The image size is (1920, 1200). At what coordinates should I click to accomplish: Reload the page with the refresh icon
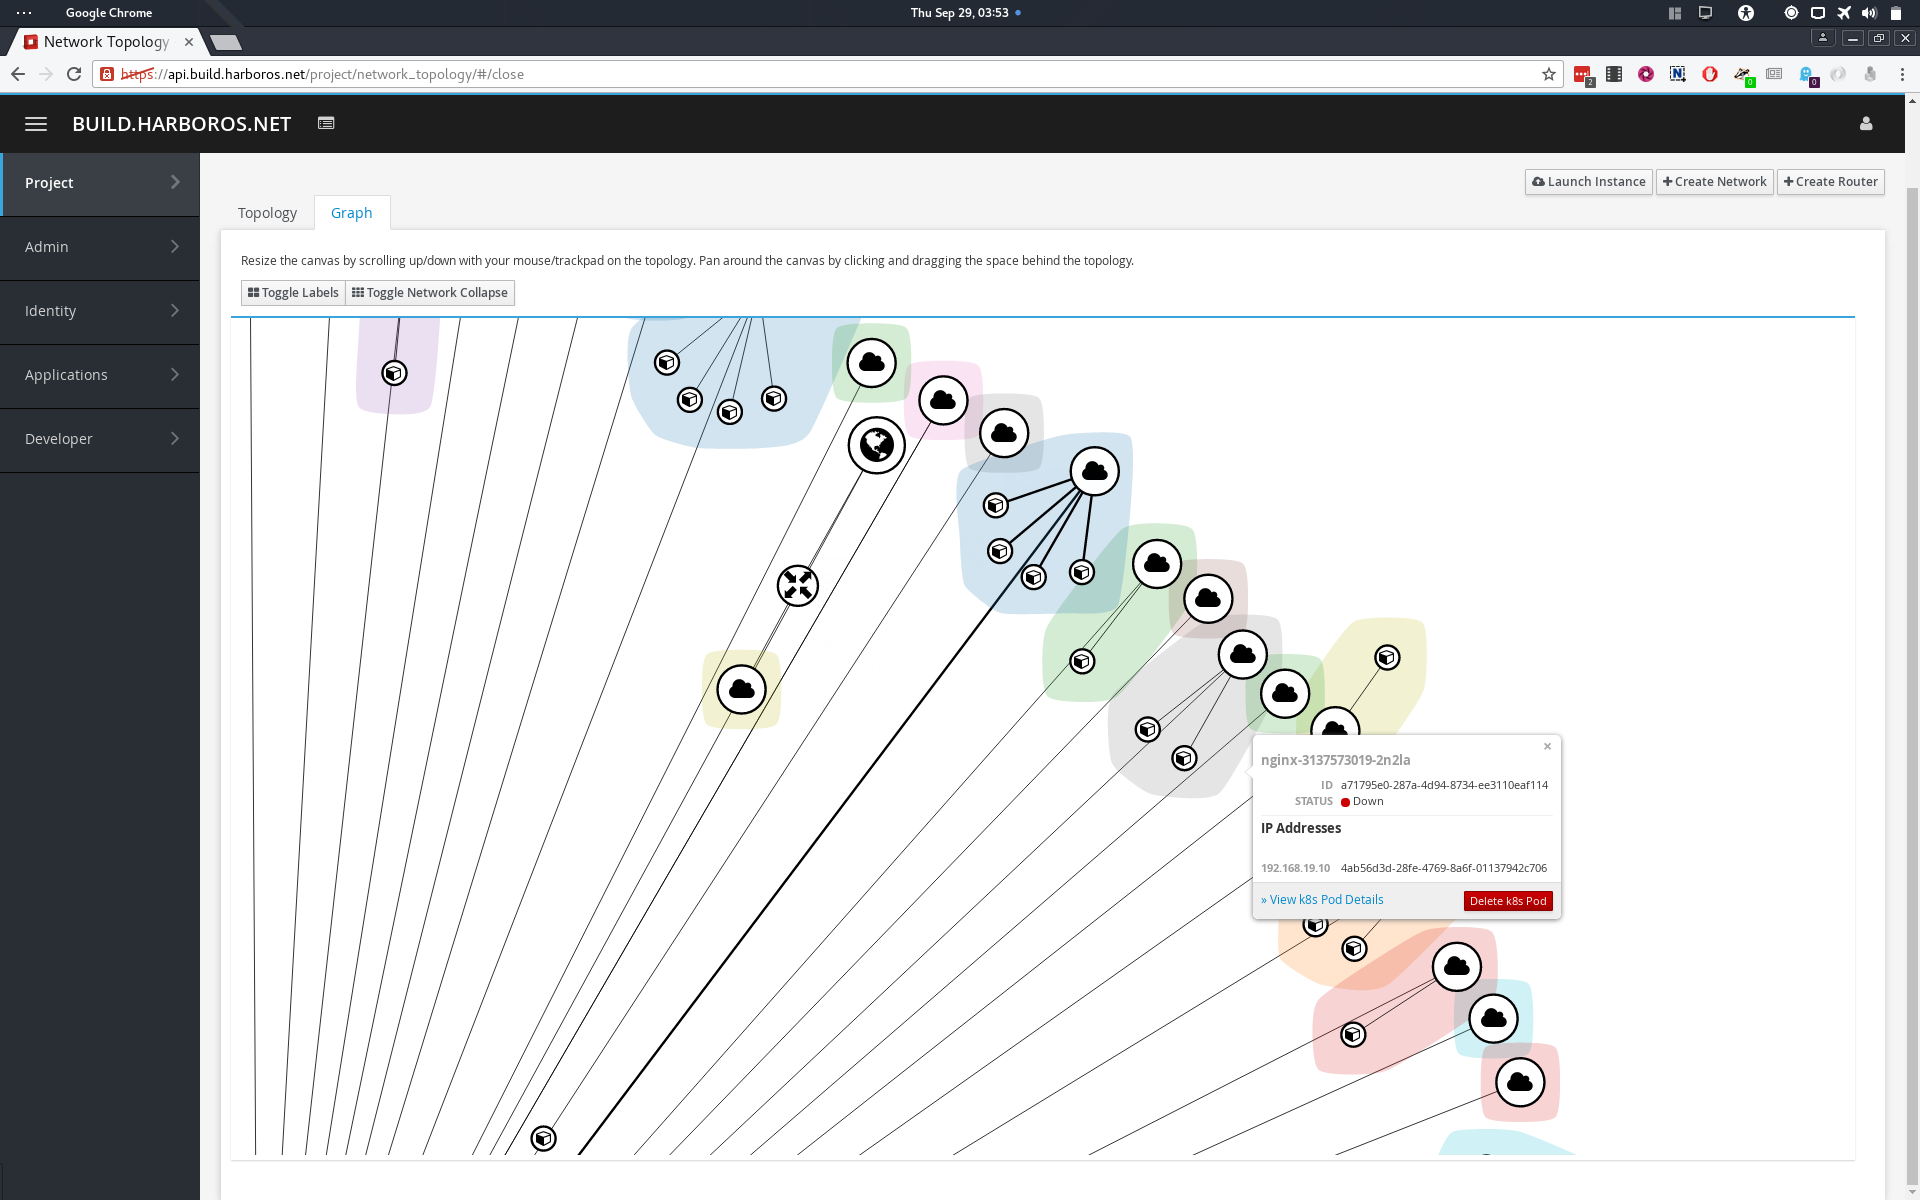click(74, 74)
